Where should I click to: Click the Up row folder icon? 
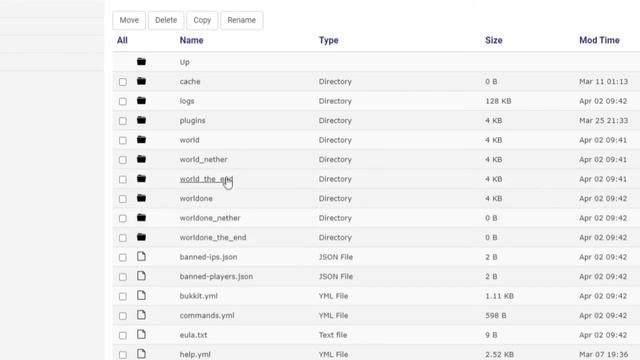pos(141,62)
